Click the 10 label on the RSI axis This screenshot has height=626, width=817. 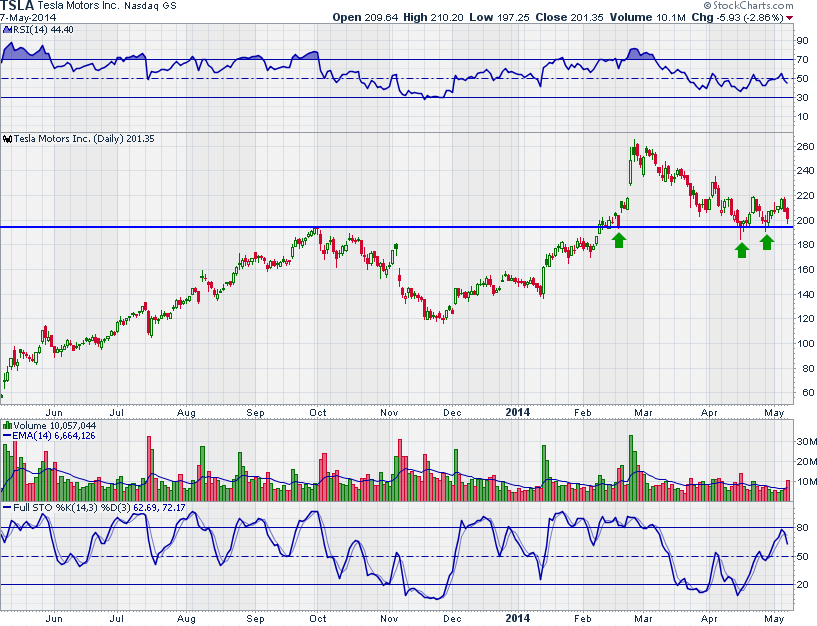(802, 116)
